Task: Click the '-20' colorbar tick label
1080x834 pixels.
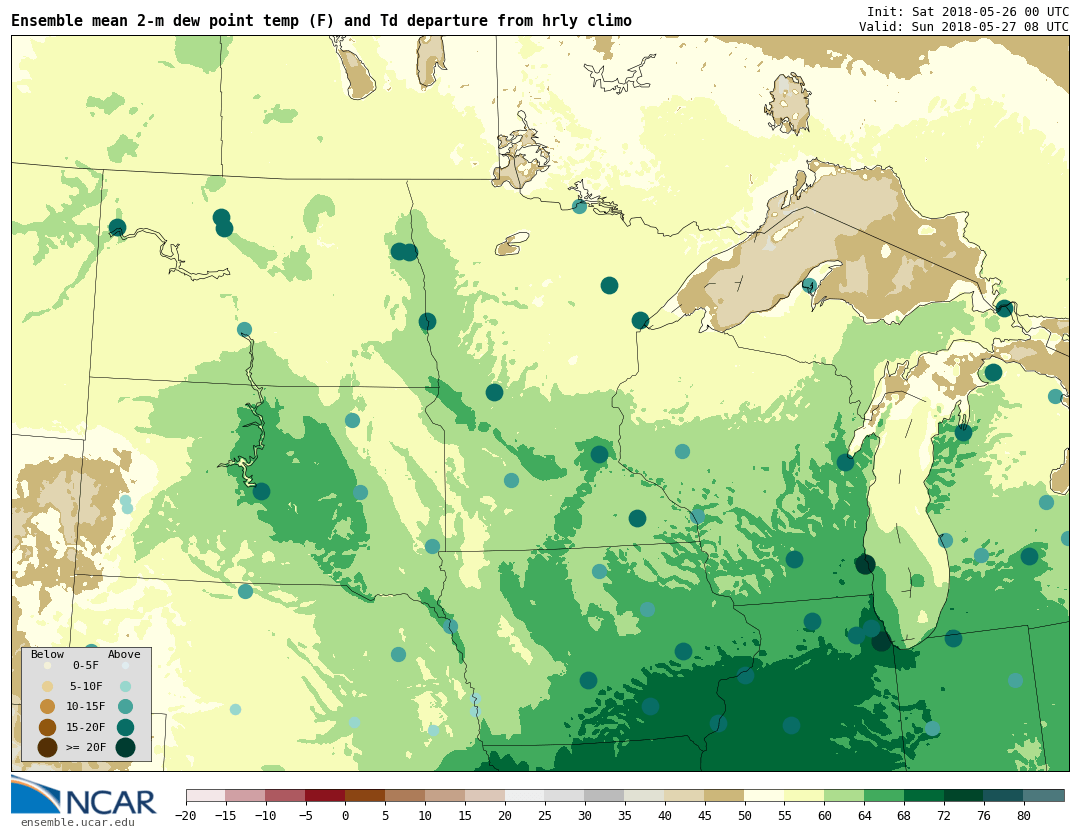Action: point(186,815)
